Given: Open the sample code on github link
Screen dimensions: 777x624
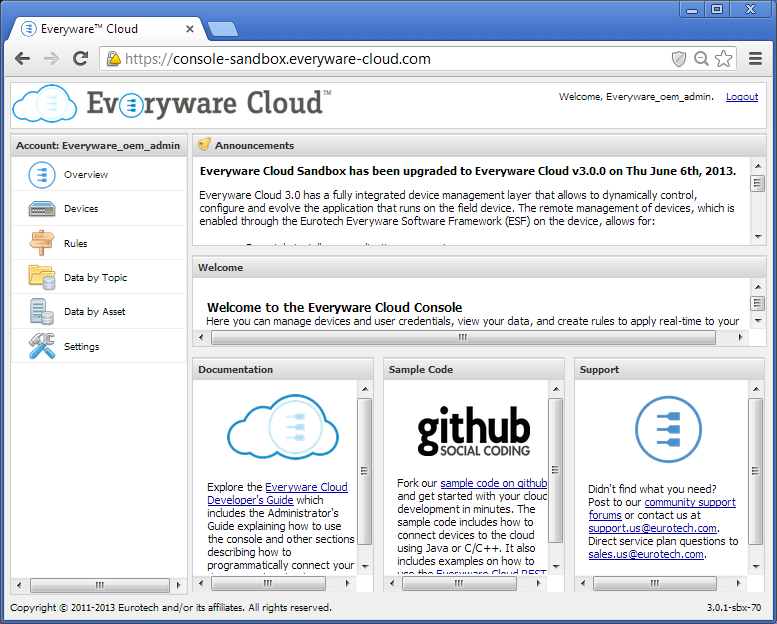Looking at the screenshot, I should [494, 483].
